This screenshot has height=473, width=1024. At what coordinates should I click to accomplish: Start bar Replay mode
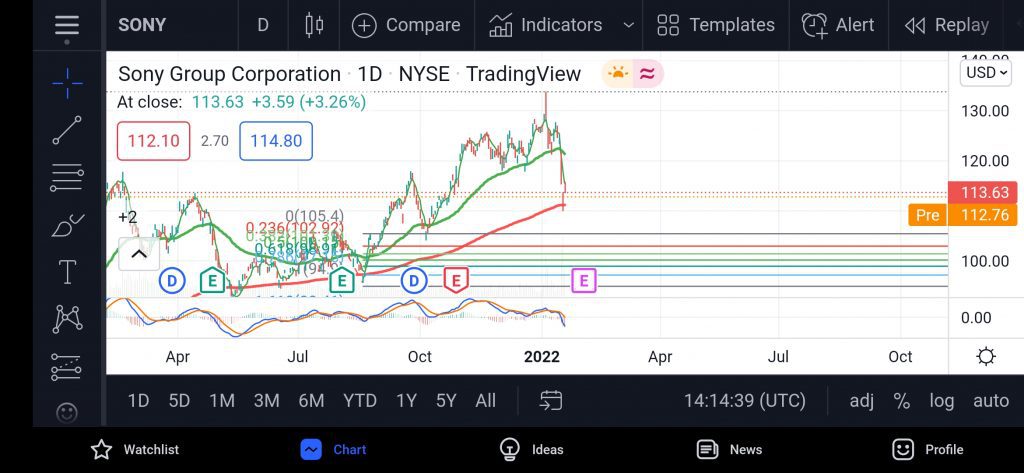[x=946, y=25]
